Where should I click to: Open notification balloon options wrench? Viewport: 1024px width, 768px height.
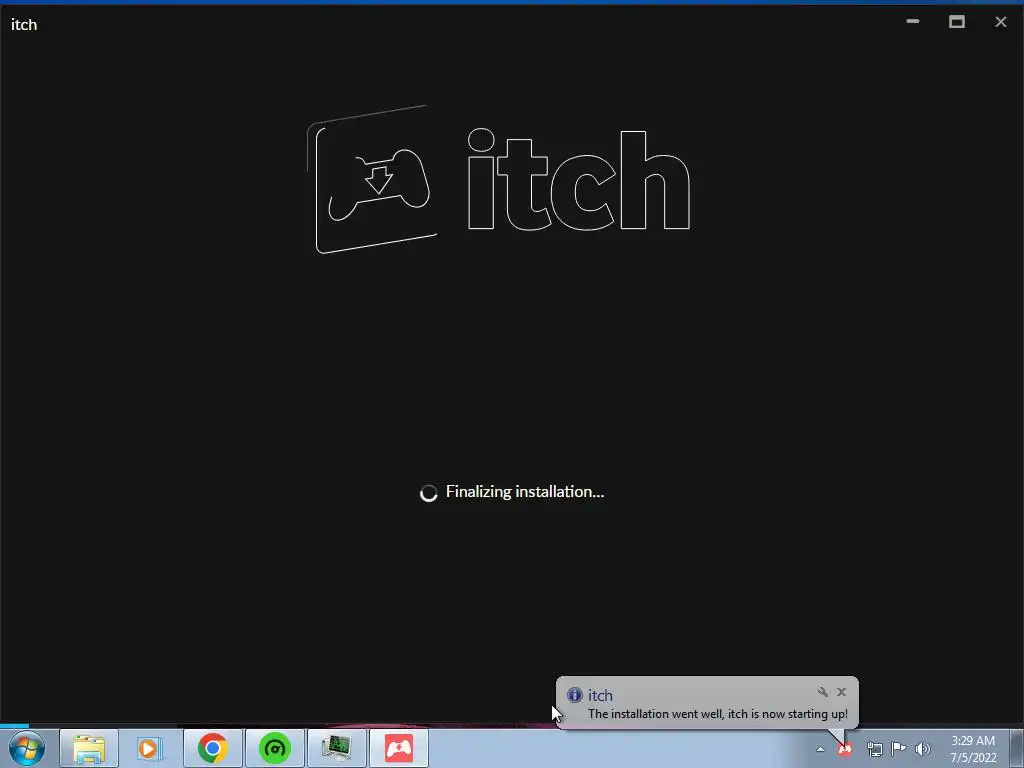823,692
